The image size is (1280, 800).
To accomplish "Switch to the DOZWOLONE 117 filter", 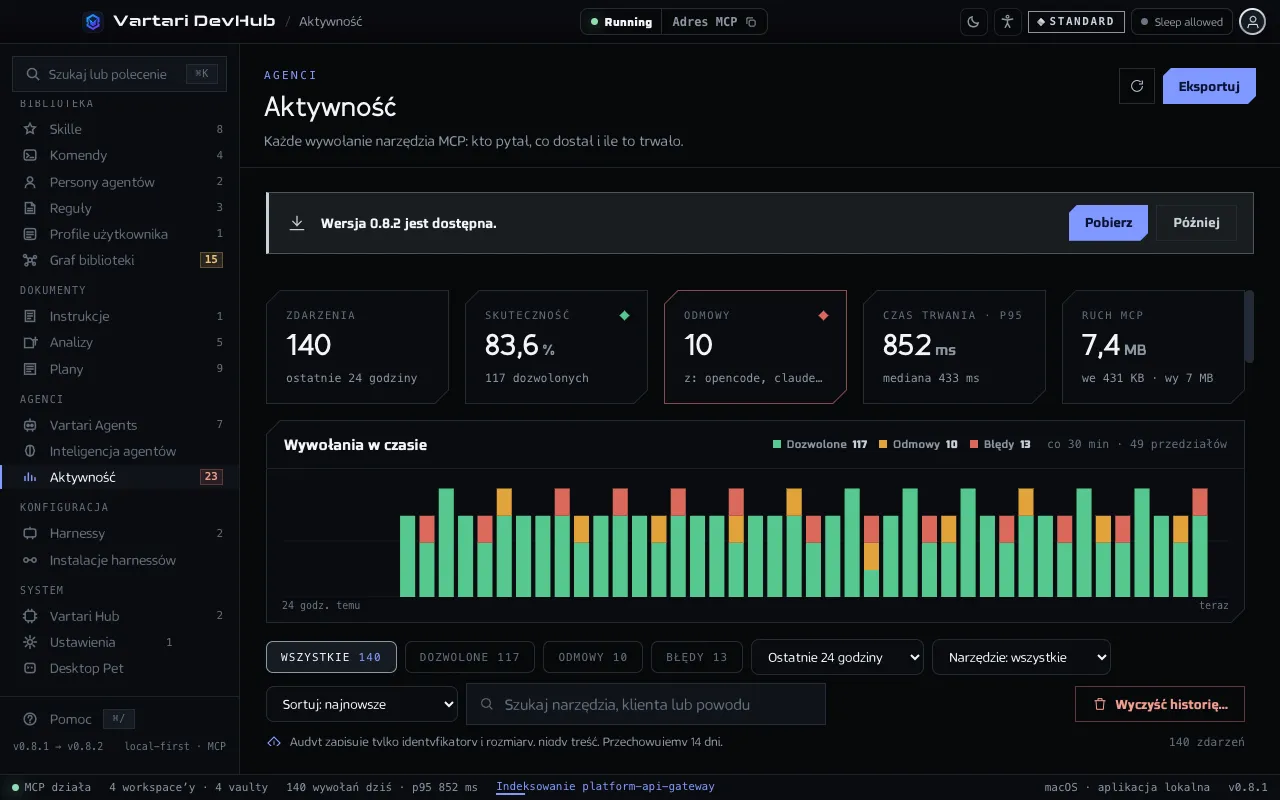I will pos(470,657).
